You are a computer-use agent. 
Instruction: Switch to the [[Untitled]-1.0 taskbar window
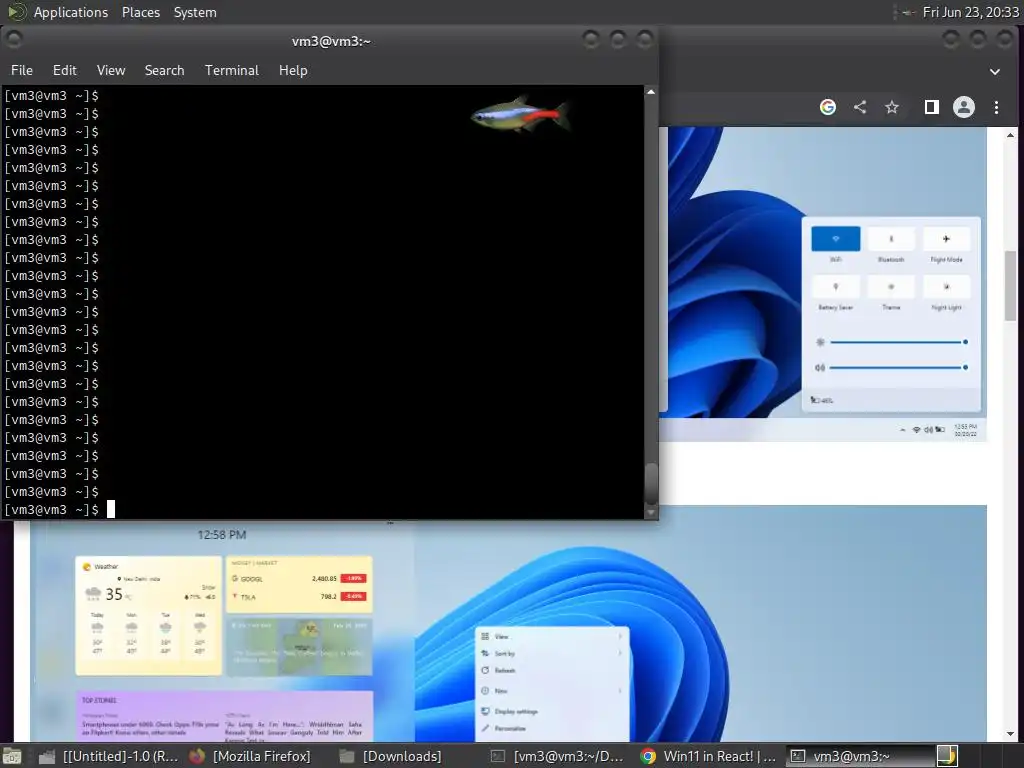click(109, 756)
